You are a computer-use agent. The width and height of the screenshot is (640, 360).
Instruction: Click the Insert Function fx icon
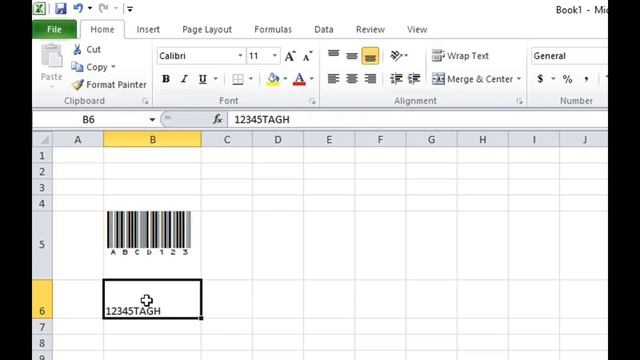tap(218, 119)
